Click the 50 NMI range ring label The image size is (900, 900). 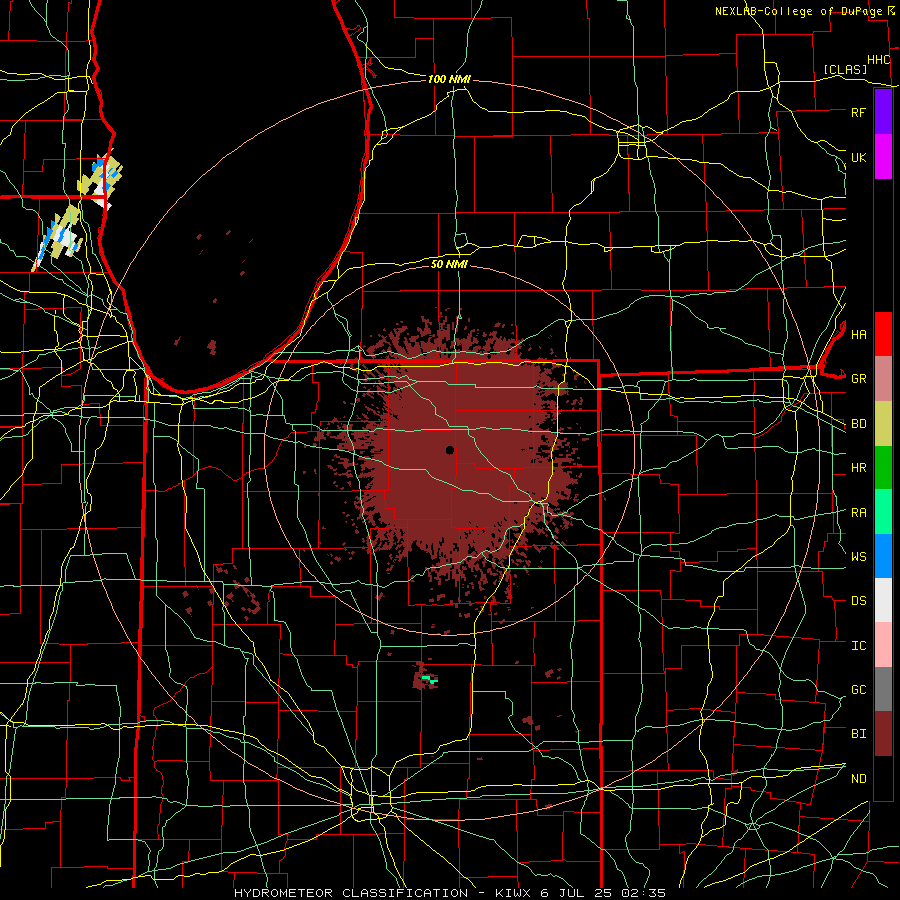pyautogui.click(x=449, y=264)
